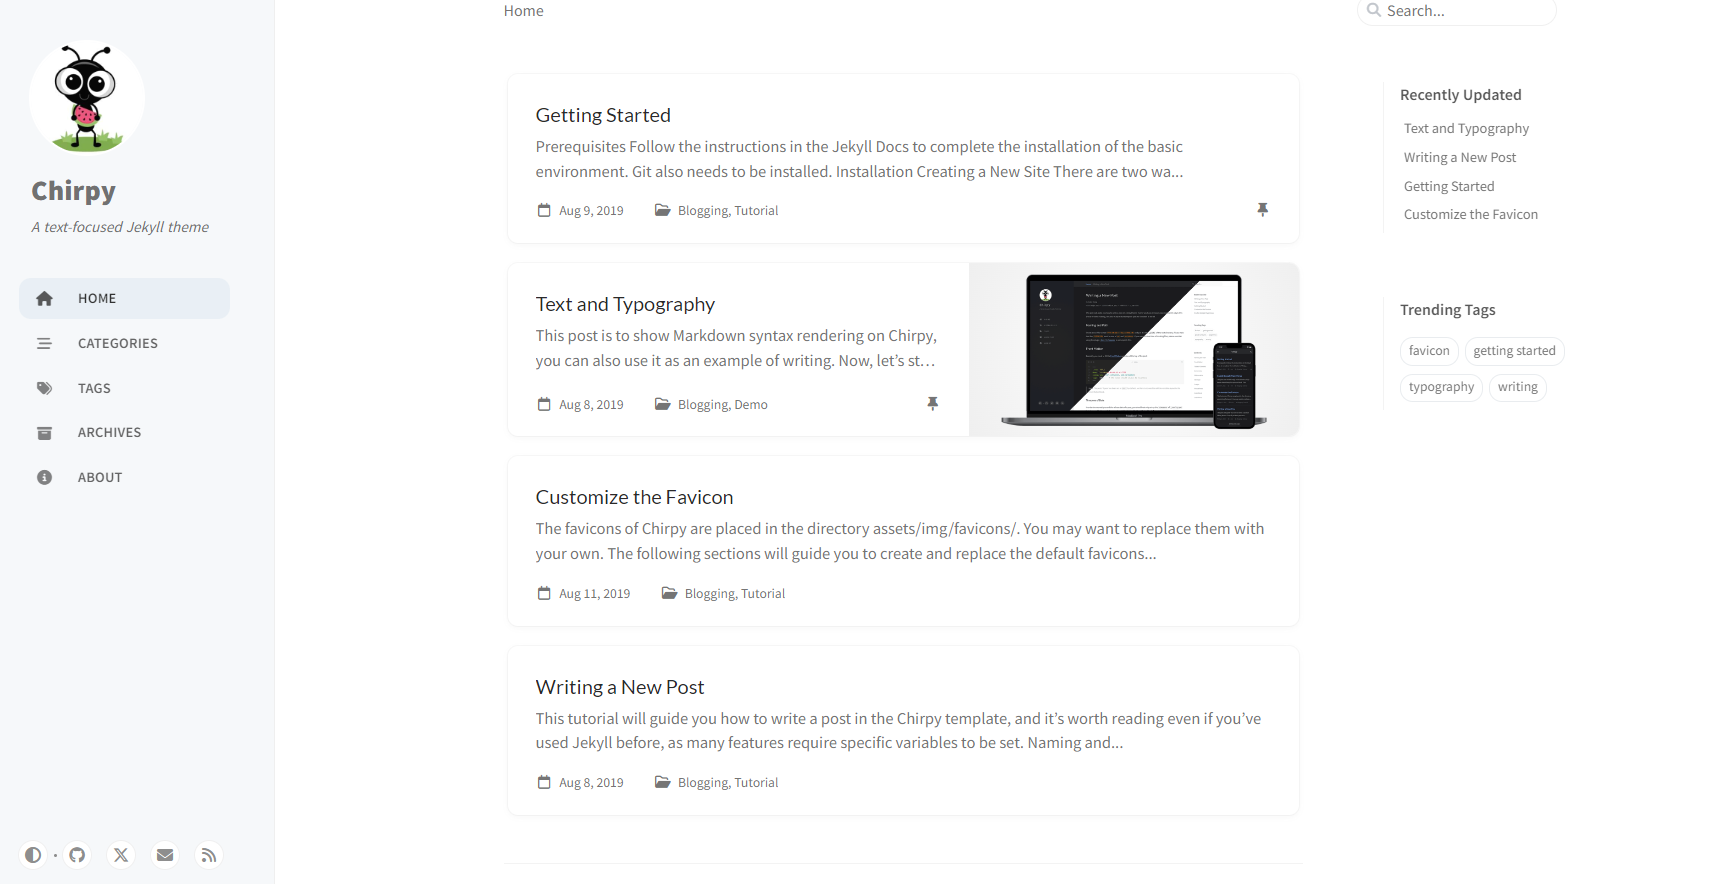Click the Chirpy site title

(x=73, y=191)
